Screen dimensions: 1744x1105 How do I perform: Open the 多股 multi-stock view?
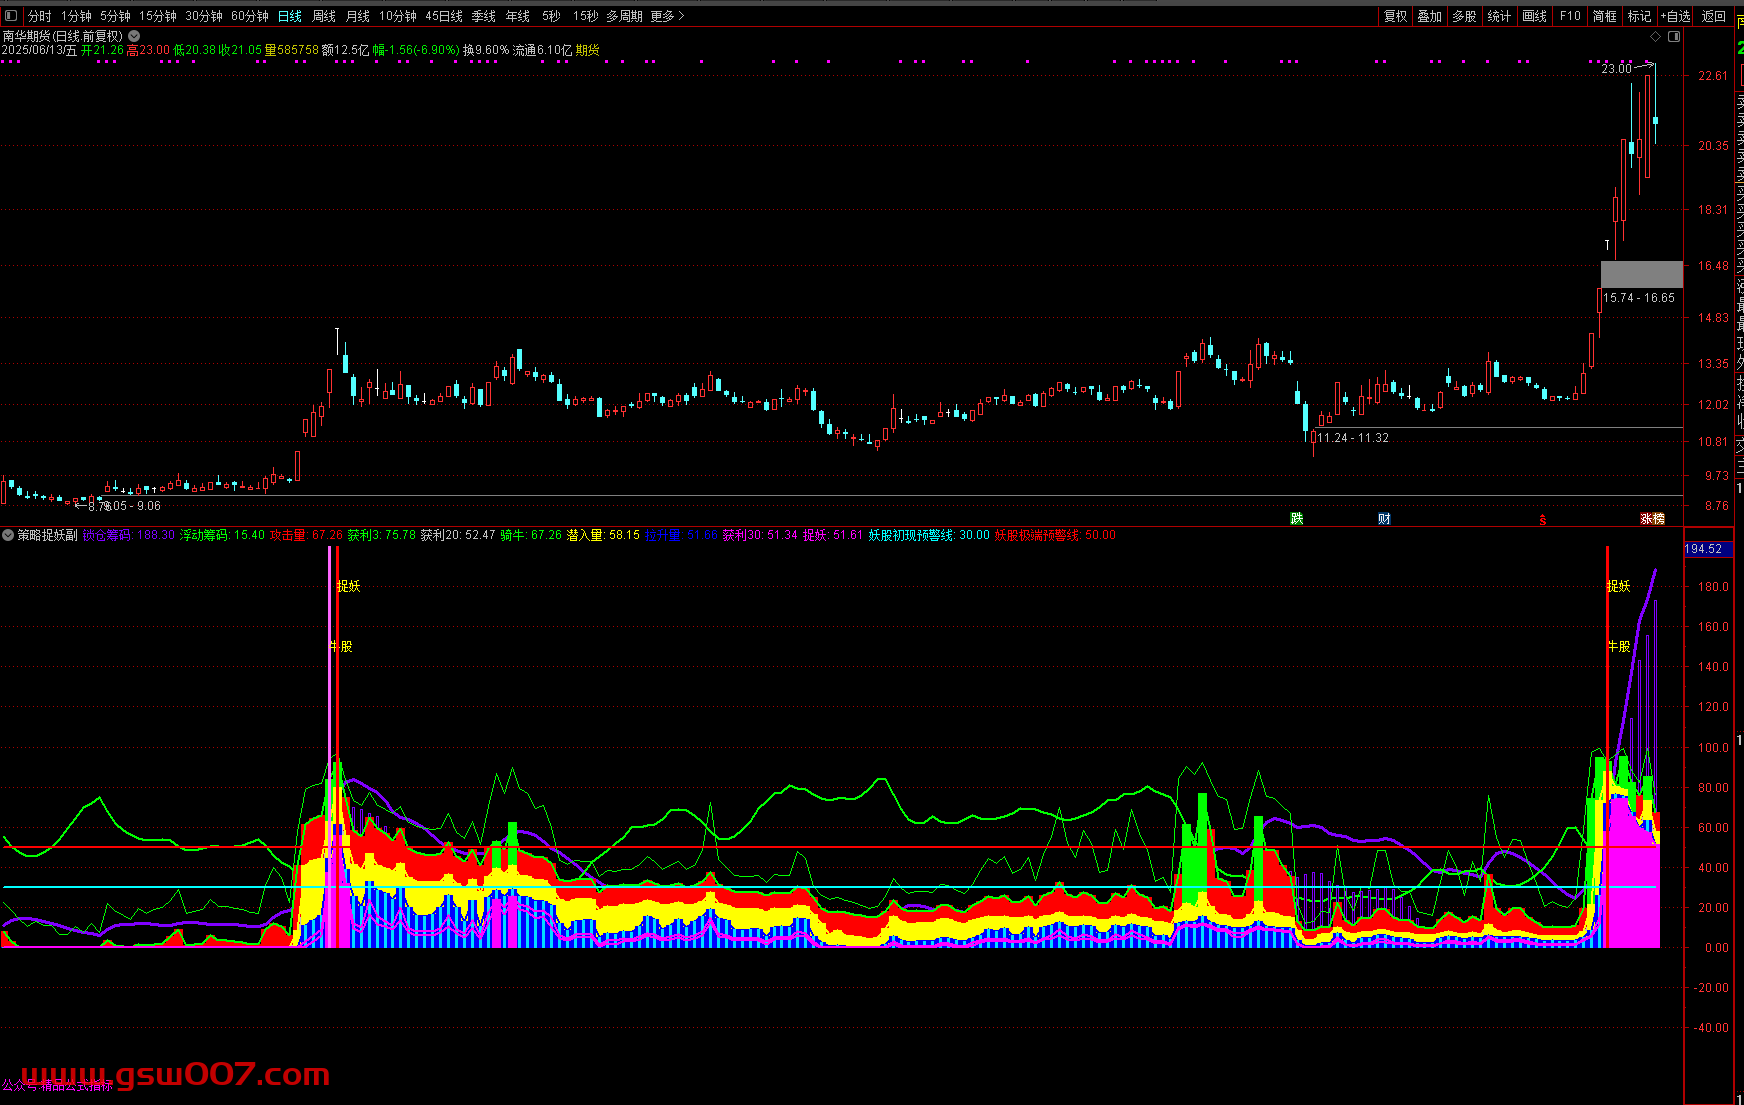click(x=1464, y=16)
